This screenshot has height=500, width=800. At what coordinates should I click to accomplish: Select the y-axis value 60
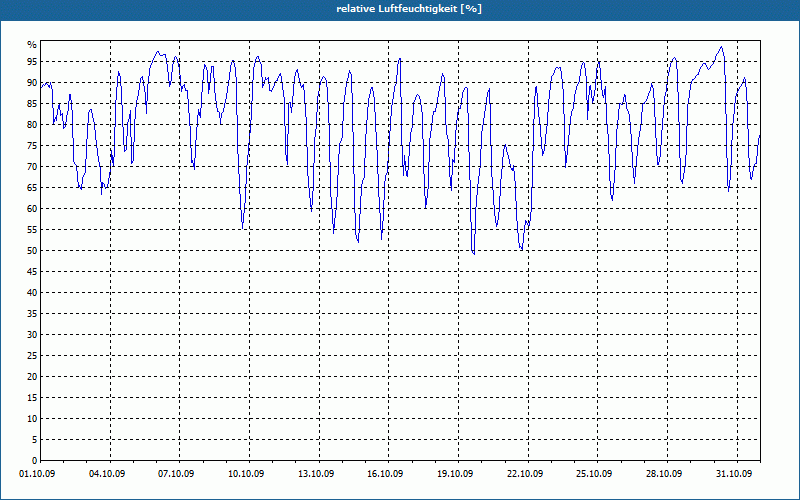click(x=32, y=209)
